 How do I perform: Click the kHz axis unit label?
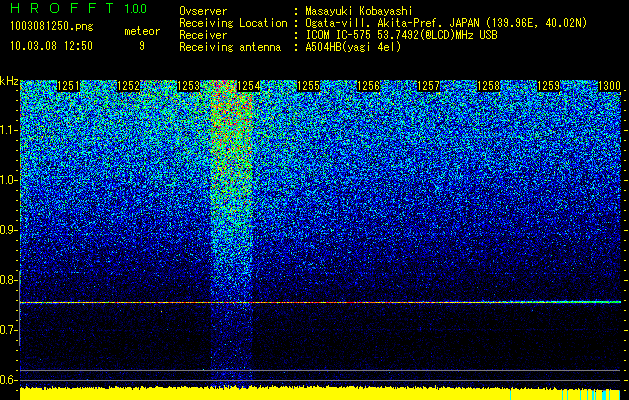point(9,81)
